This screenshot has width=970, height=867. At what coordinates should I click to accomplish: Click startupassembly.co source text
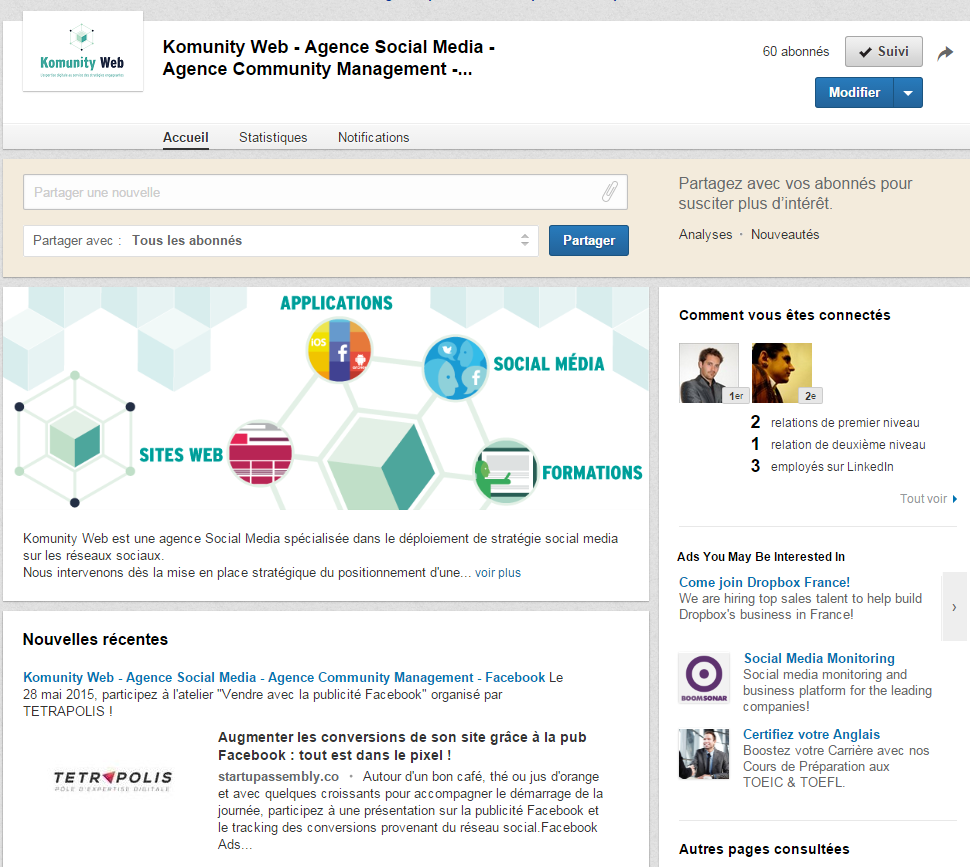pos(278,776)
